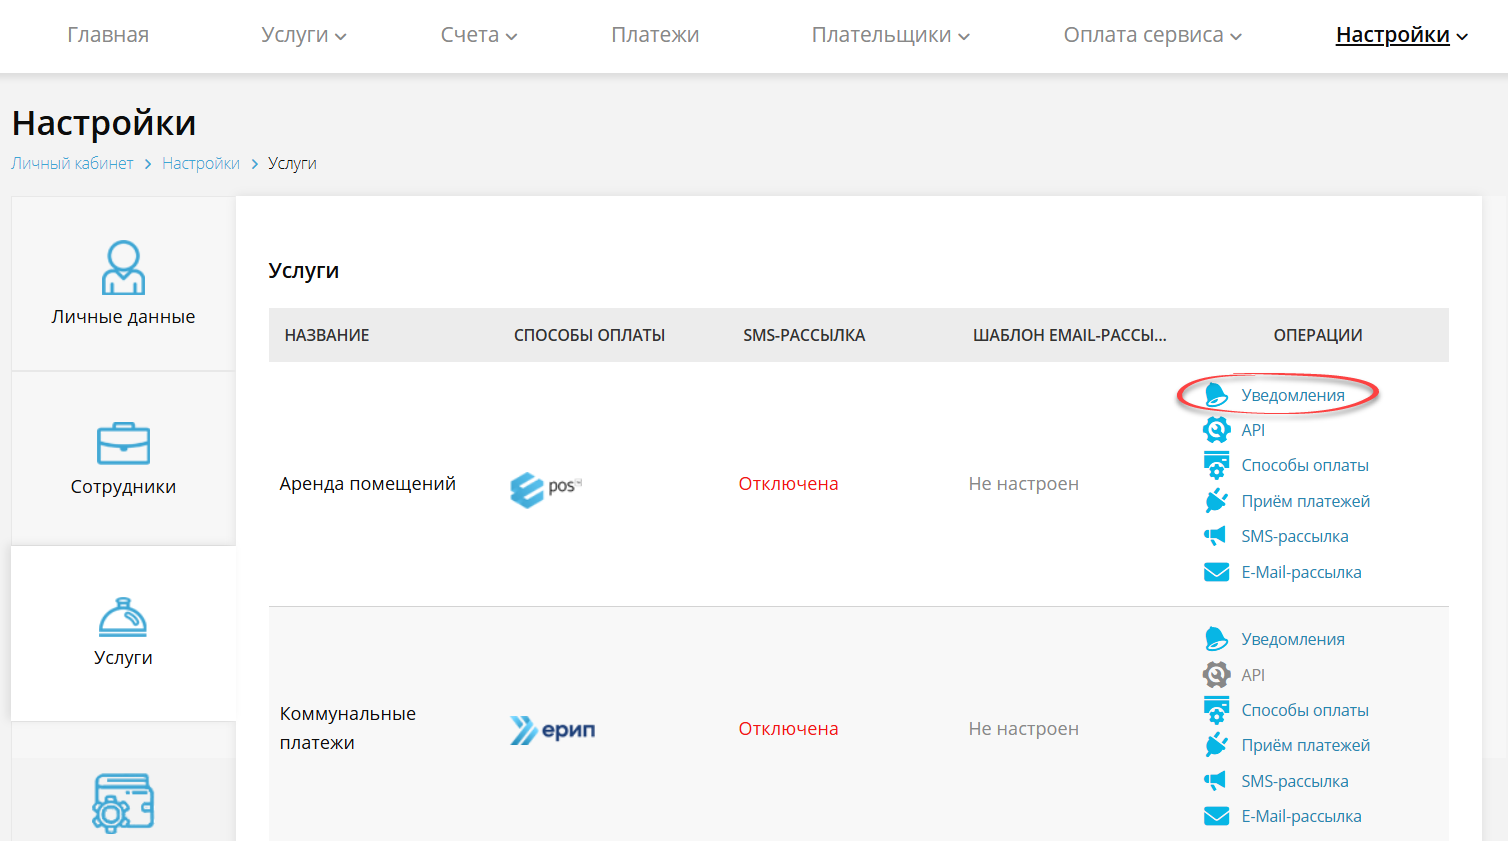This screenshot has width=1508, height=841.
Task: Expand the Оплата сервиса dropdown menu
Action: pyautogui.click(x=1153, y=35)
